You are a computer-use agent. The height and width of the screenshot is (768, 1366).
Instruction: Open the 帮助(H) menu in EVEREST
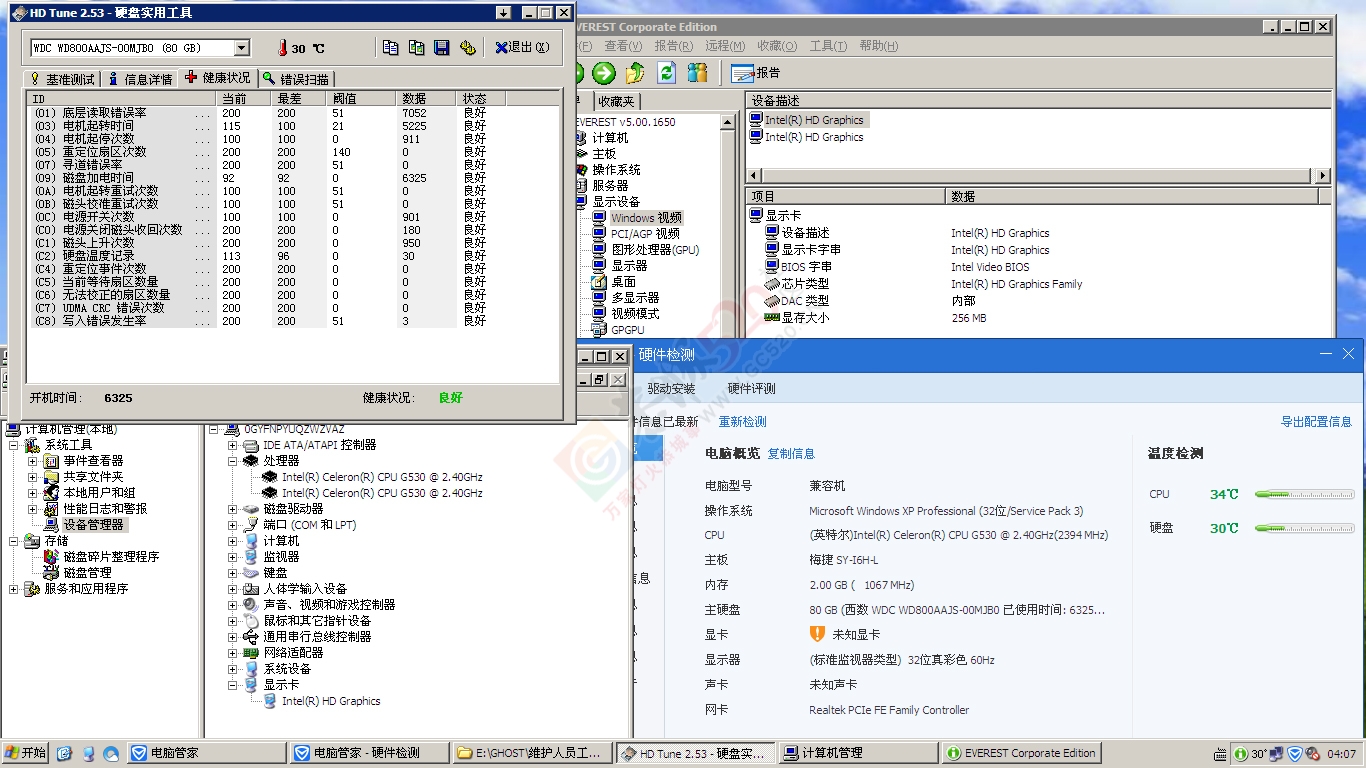[878, 46]
